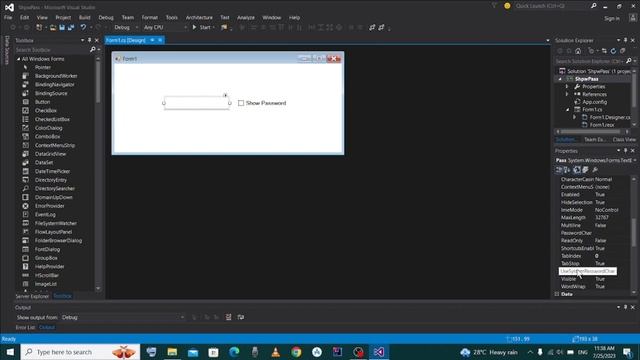Select Form1.resx in Solution Explorer
640x360 pixels.
602,125
